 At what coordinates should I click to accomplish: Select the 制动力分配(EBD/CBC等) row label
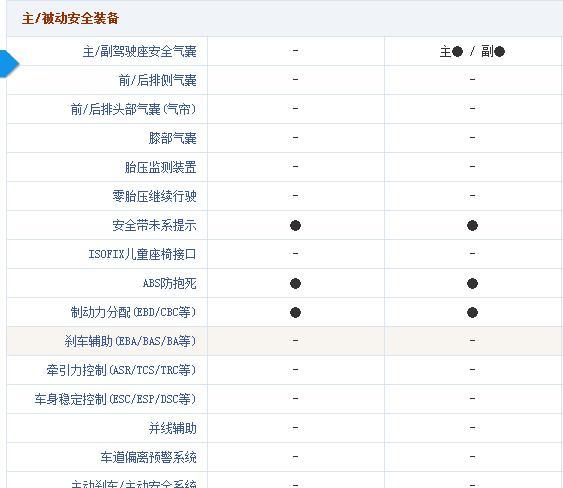pyautogui.click(x=134, y=312)
